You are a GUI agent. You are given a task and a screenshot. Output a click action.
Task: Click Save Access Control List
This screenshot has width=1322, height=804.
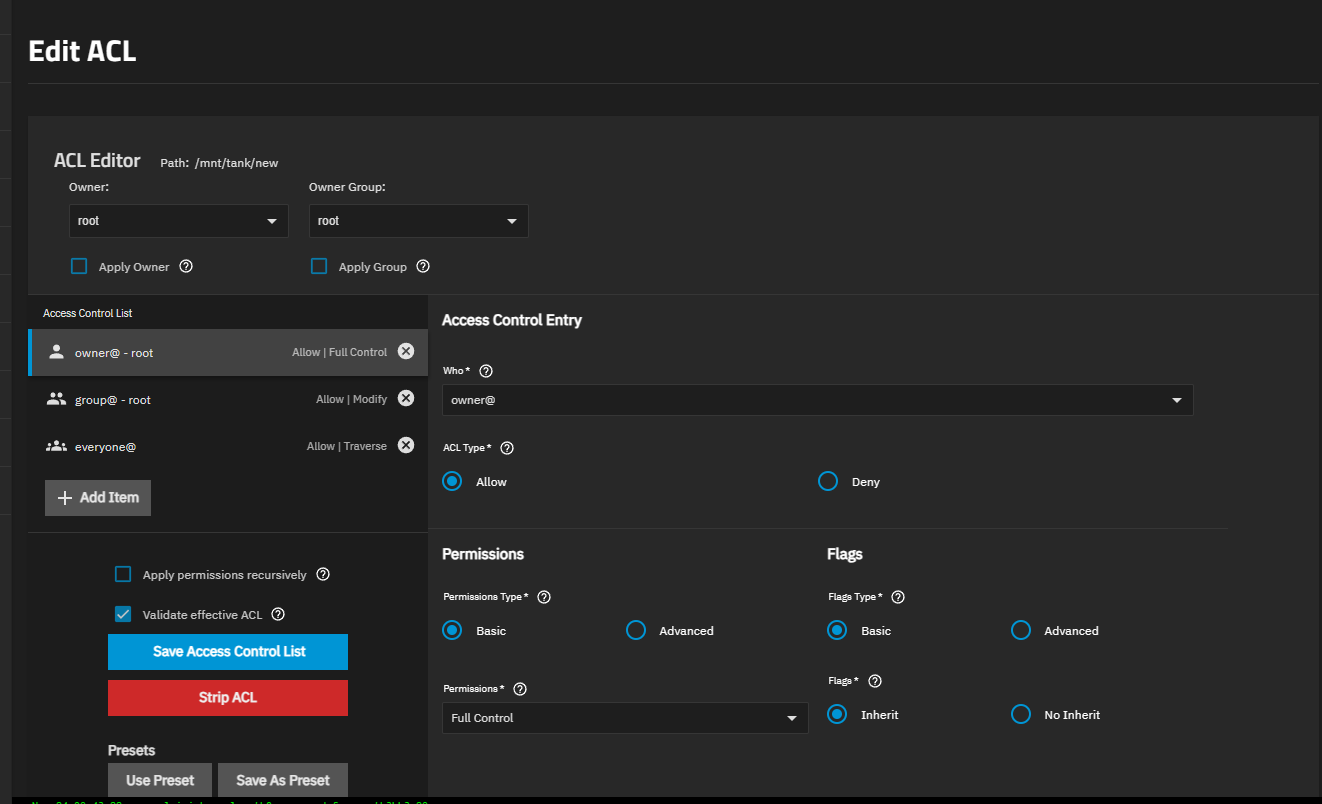pos(228,651)
